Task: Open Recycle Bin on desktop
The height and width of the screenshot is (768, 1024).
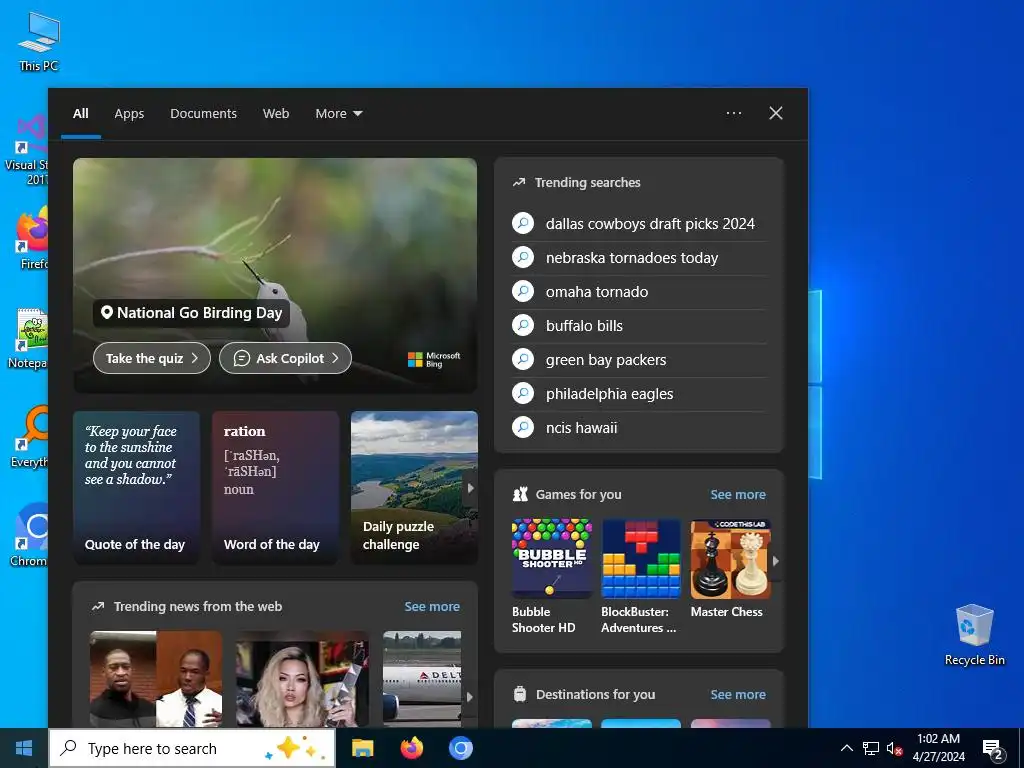Action: 974,635
